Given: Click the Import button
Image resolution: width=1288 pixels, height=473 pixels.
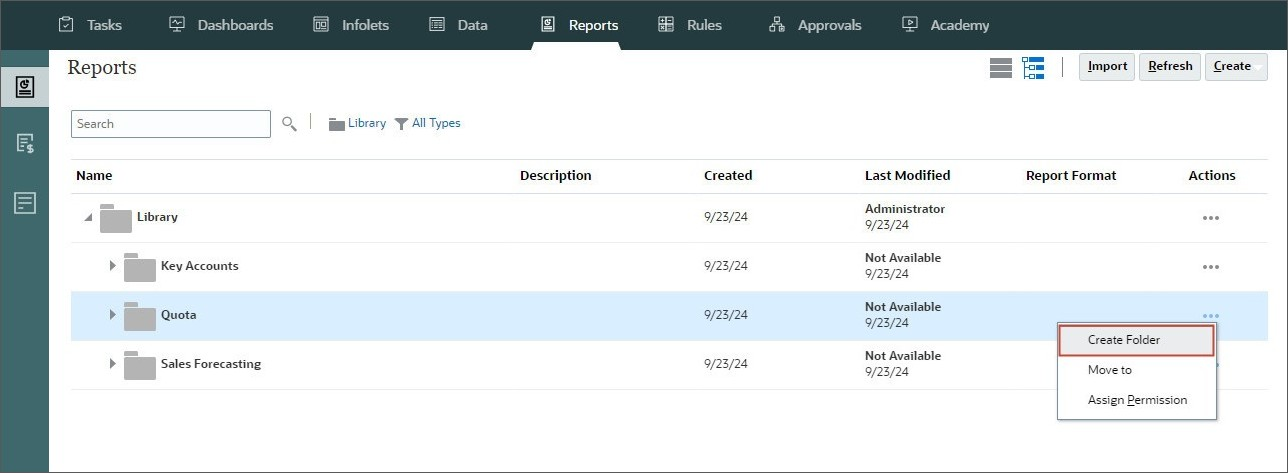Looking at the screenshot, I should (1107, 66).
